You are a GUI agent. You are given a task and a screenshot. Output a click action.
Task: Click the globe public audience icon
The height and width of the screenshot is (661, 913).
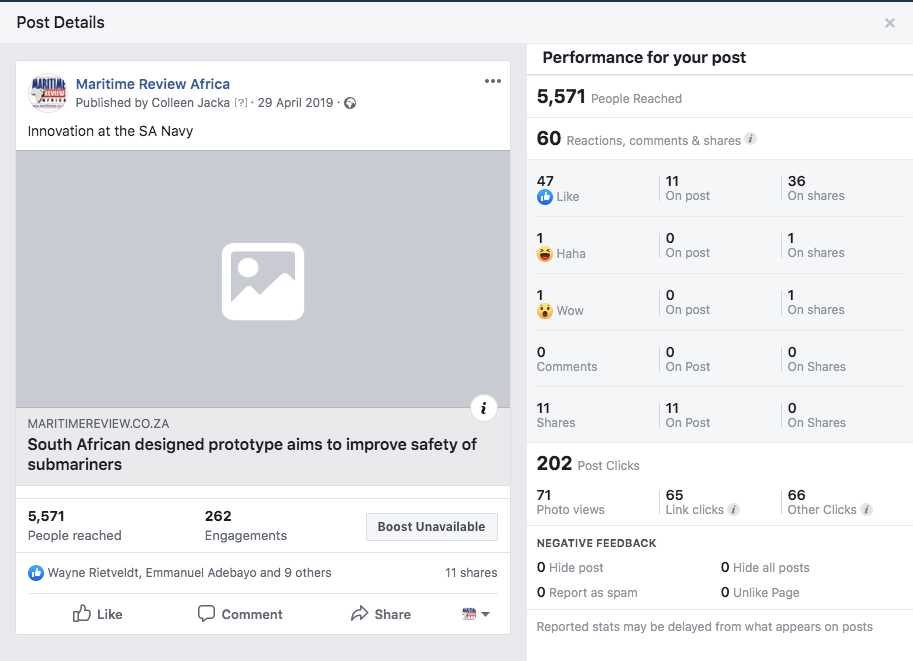click(350, 103)
